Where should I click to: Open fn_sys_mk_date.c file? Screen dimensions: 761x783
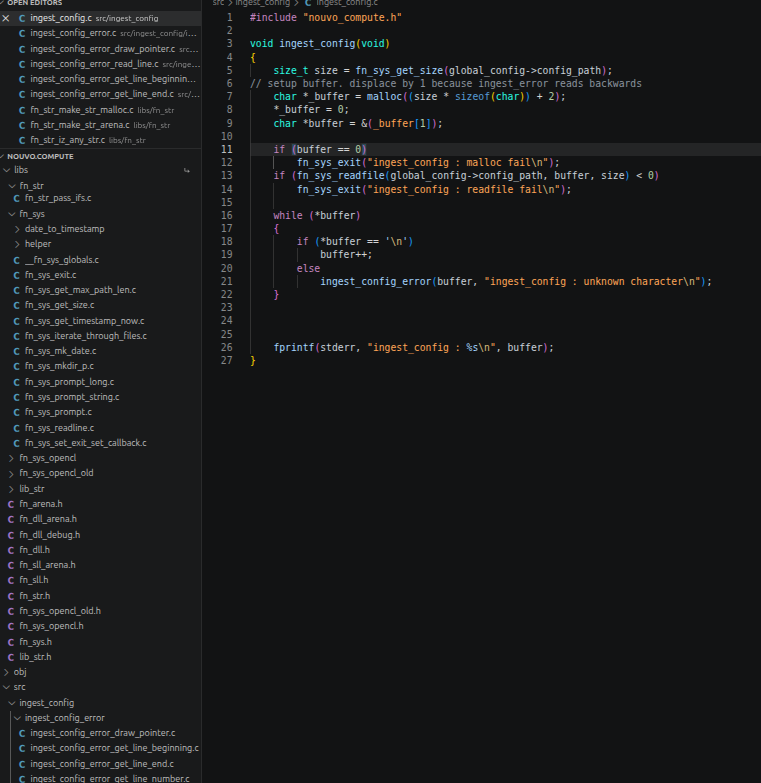[x=60, y=351]
